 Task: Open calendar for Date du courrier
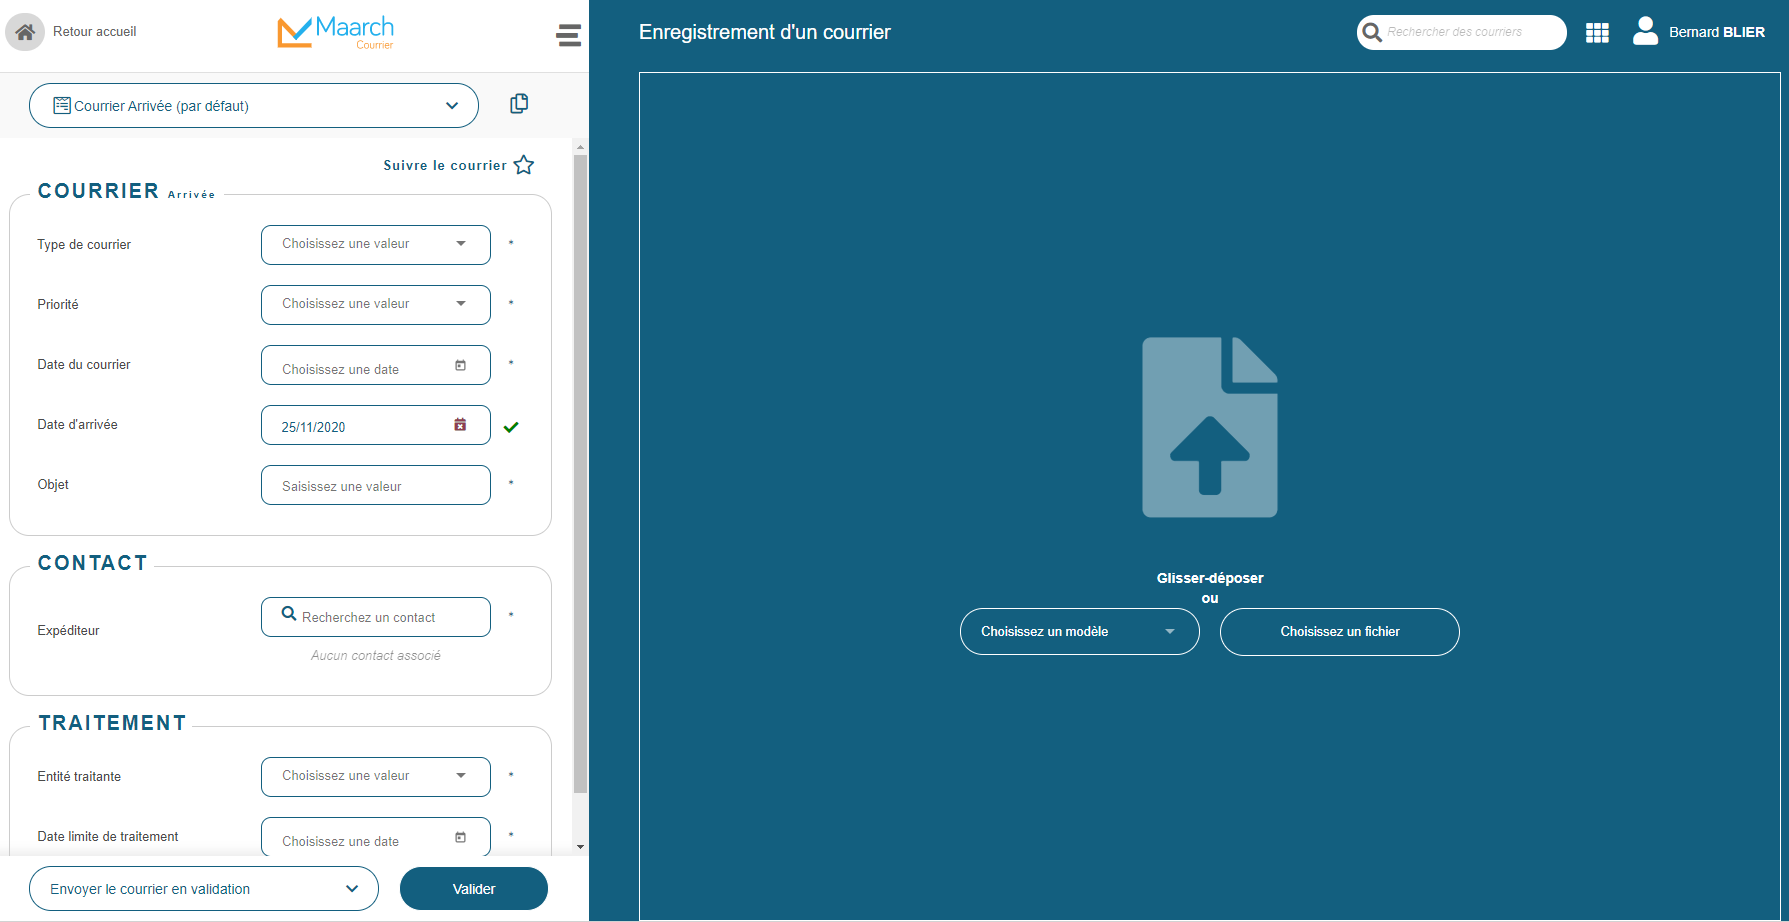[460, 365]
